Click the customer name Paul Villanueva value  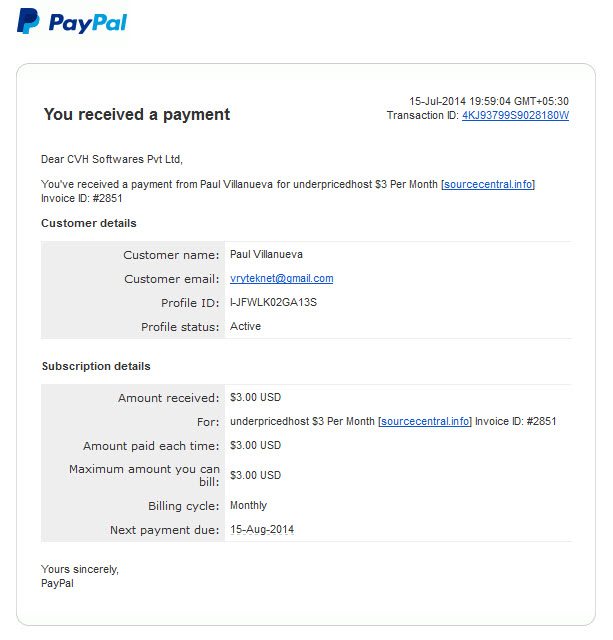pos(267,254)
